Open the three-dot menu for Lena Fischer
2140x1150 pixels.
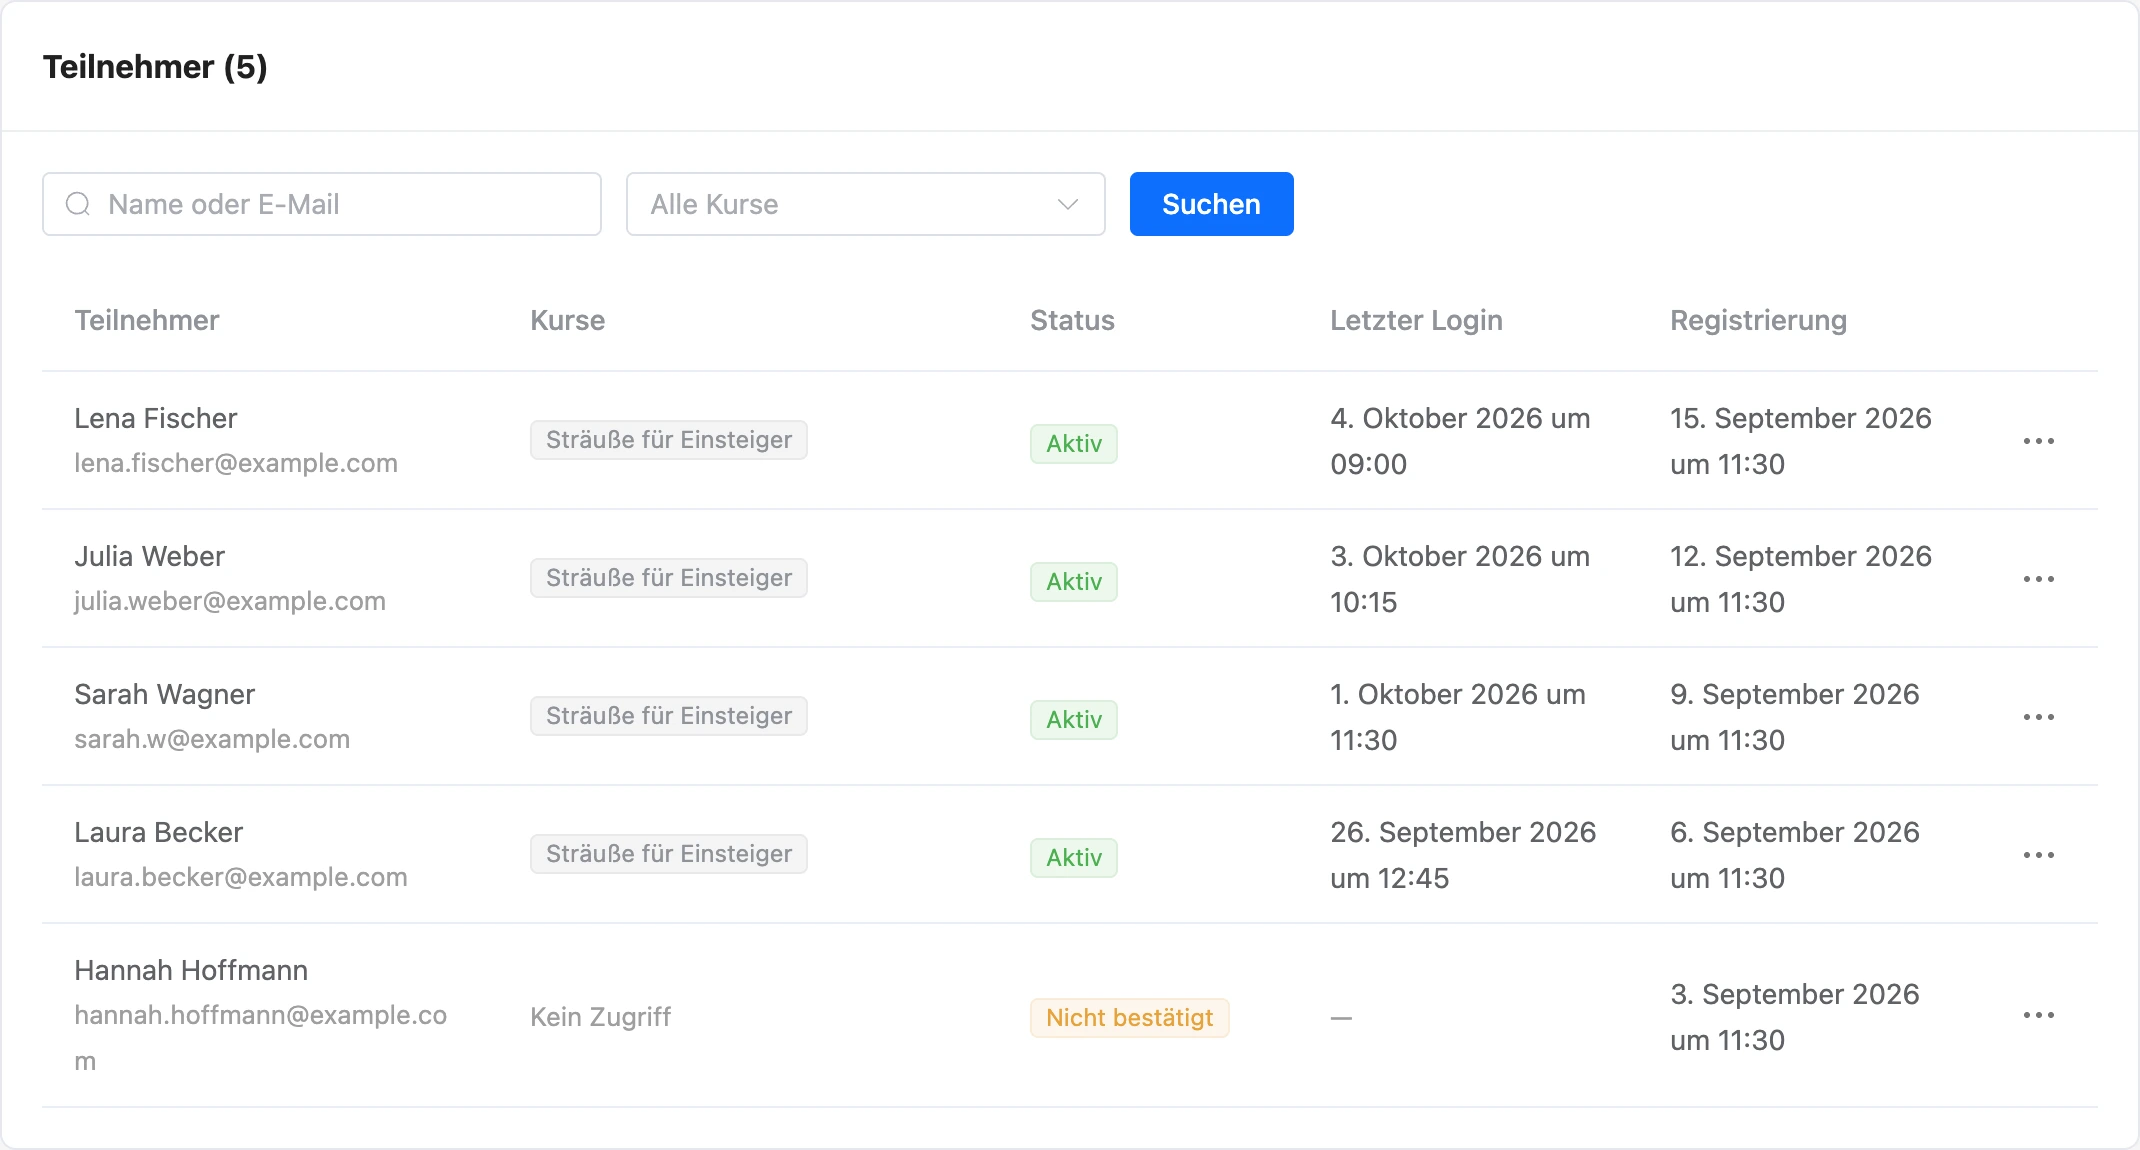(2038, 441)
